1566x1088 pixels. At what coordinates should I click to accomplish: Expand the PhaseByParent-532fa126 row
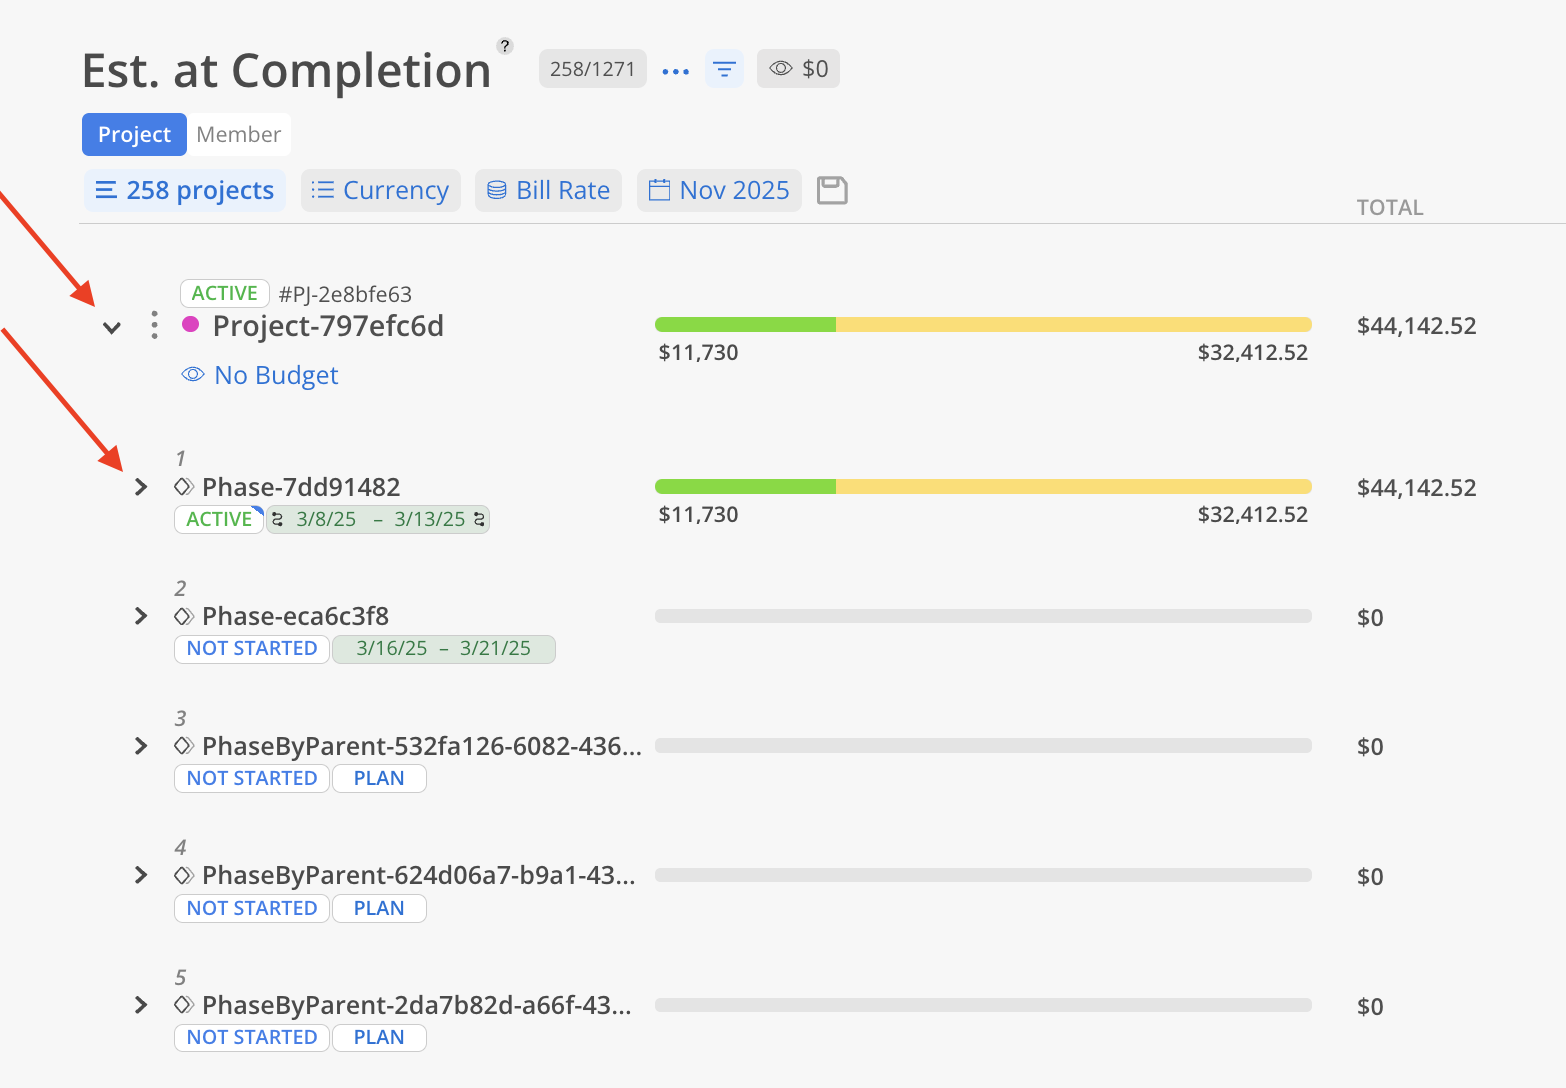141,746
